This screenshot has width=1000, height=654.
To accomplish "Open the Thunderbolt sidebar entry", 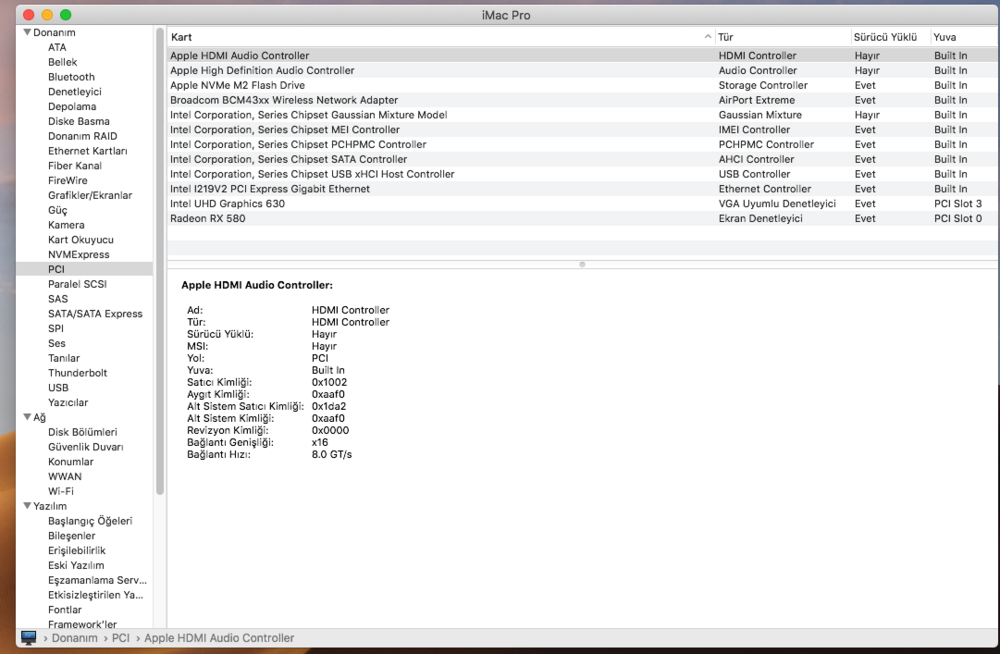I will pos(77,373).
